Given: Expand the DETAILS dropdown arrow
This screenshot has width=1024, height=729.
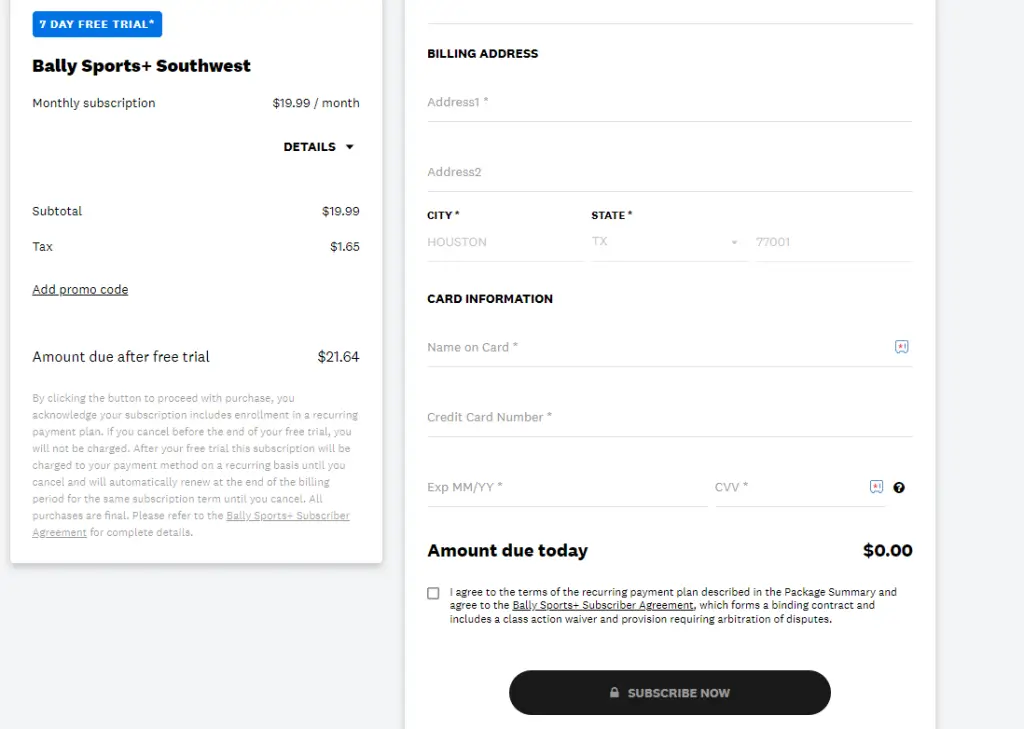Looking at the screenshot, I should [x=349, y=147].
